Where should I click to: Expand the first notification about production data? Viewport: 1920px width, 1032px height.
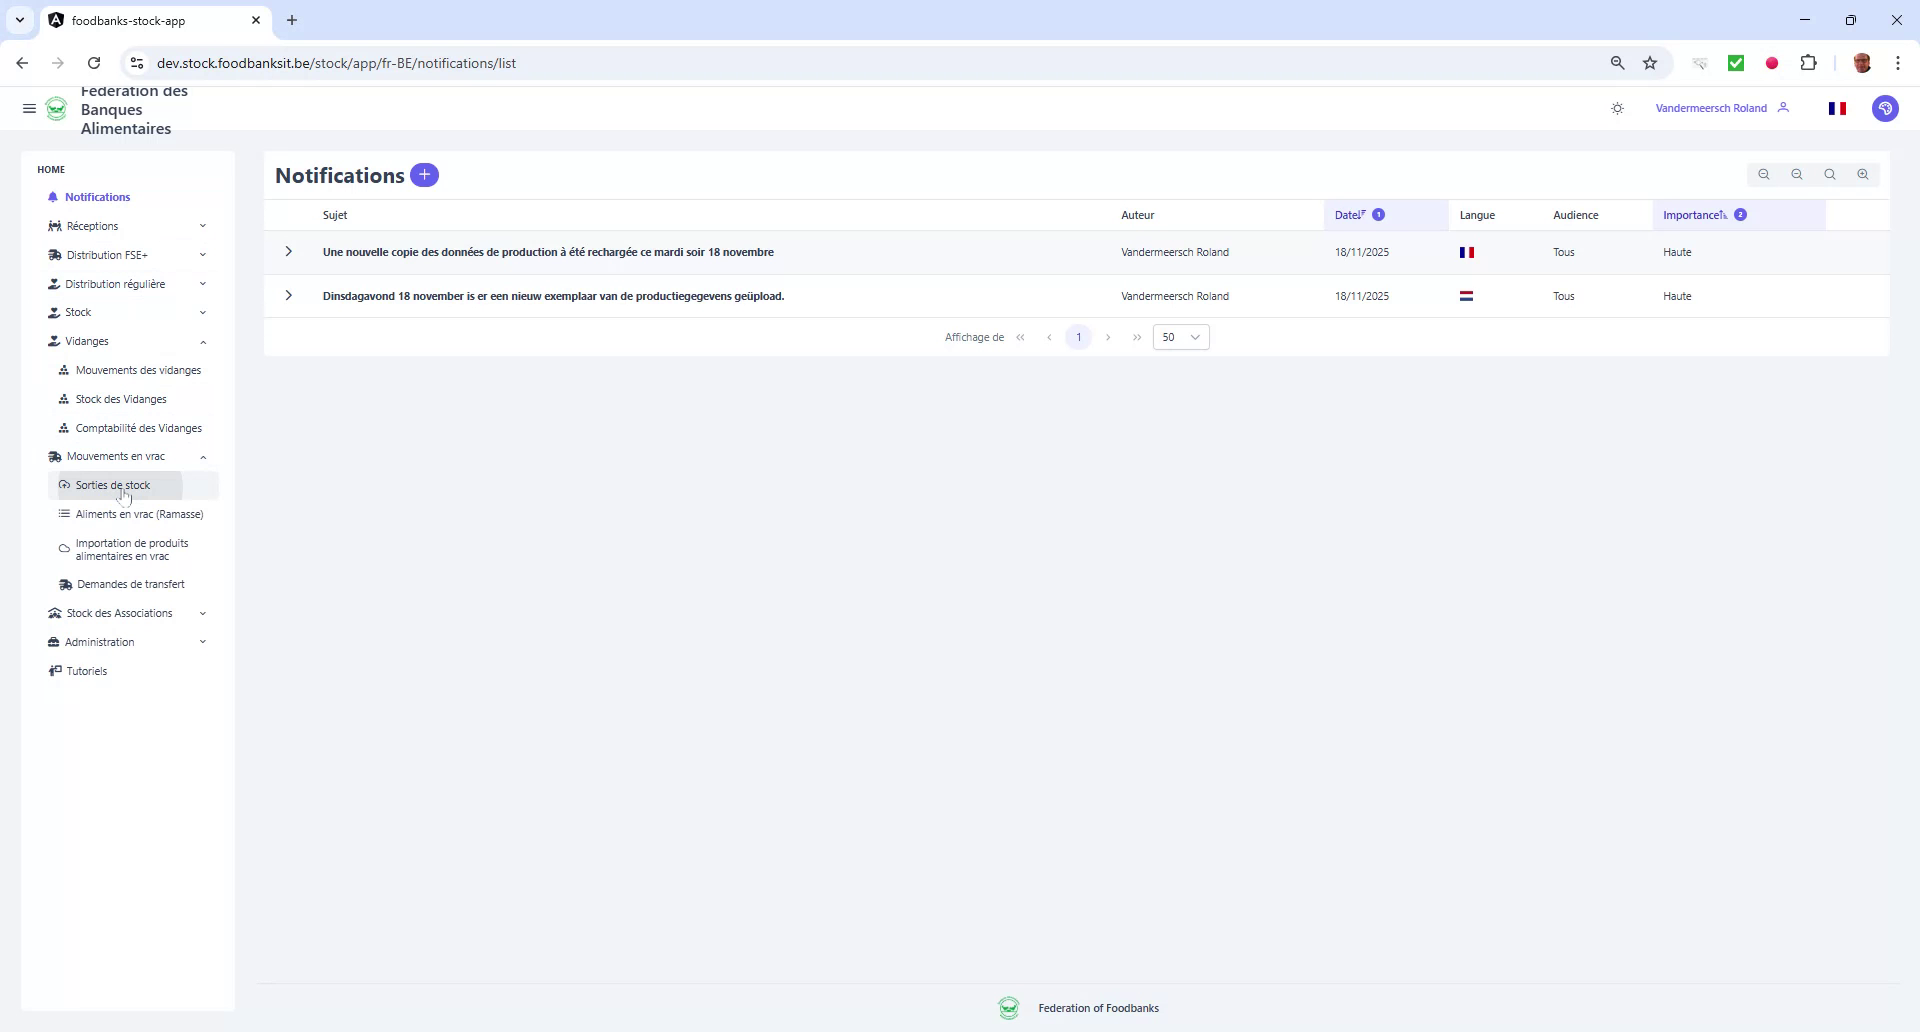click(288, 252)
